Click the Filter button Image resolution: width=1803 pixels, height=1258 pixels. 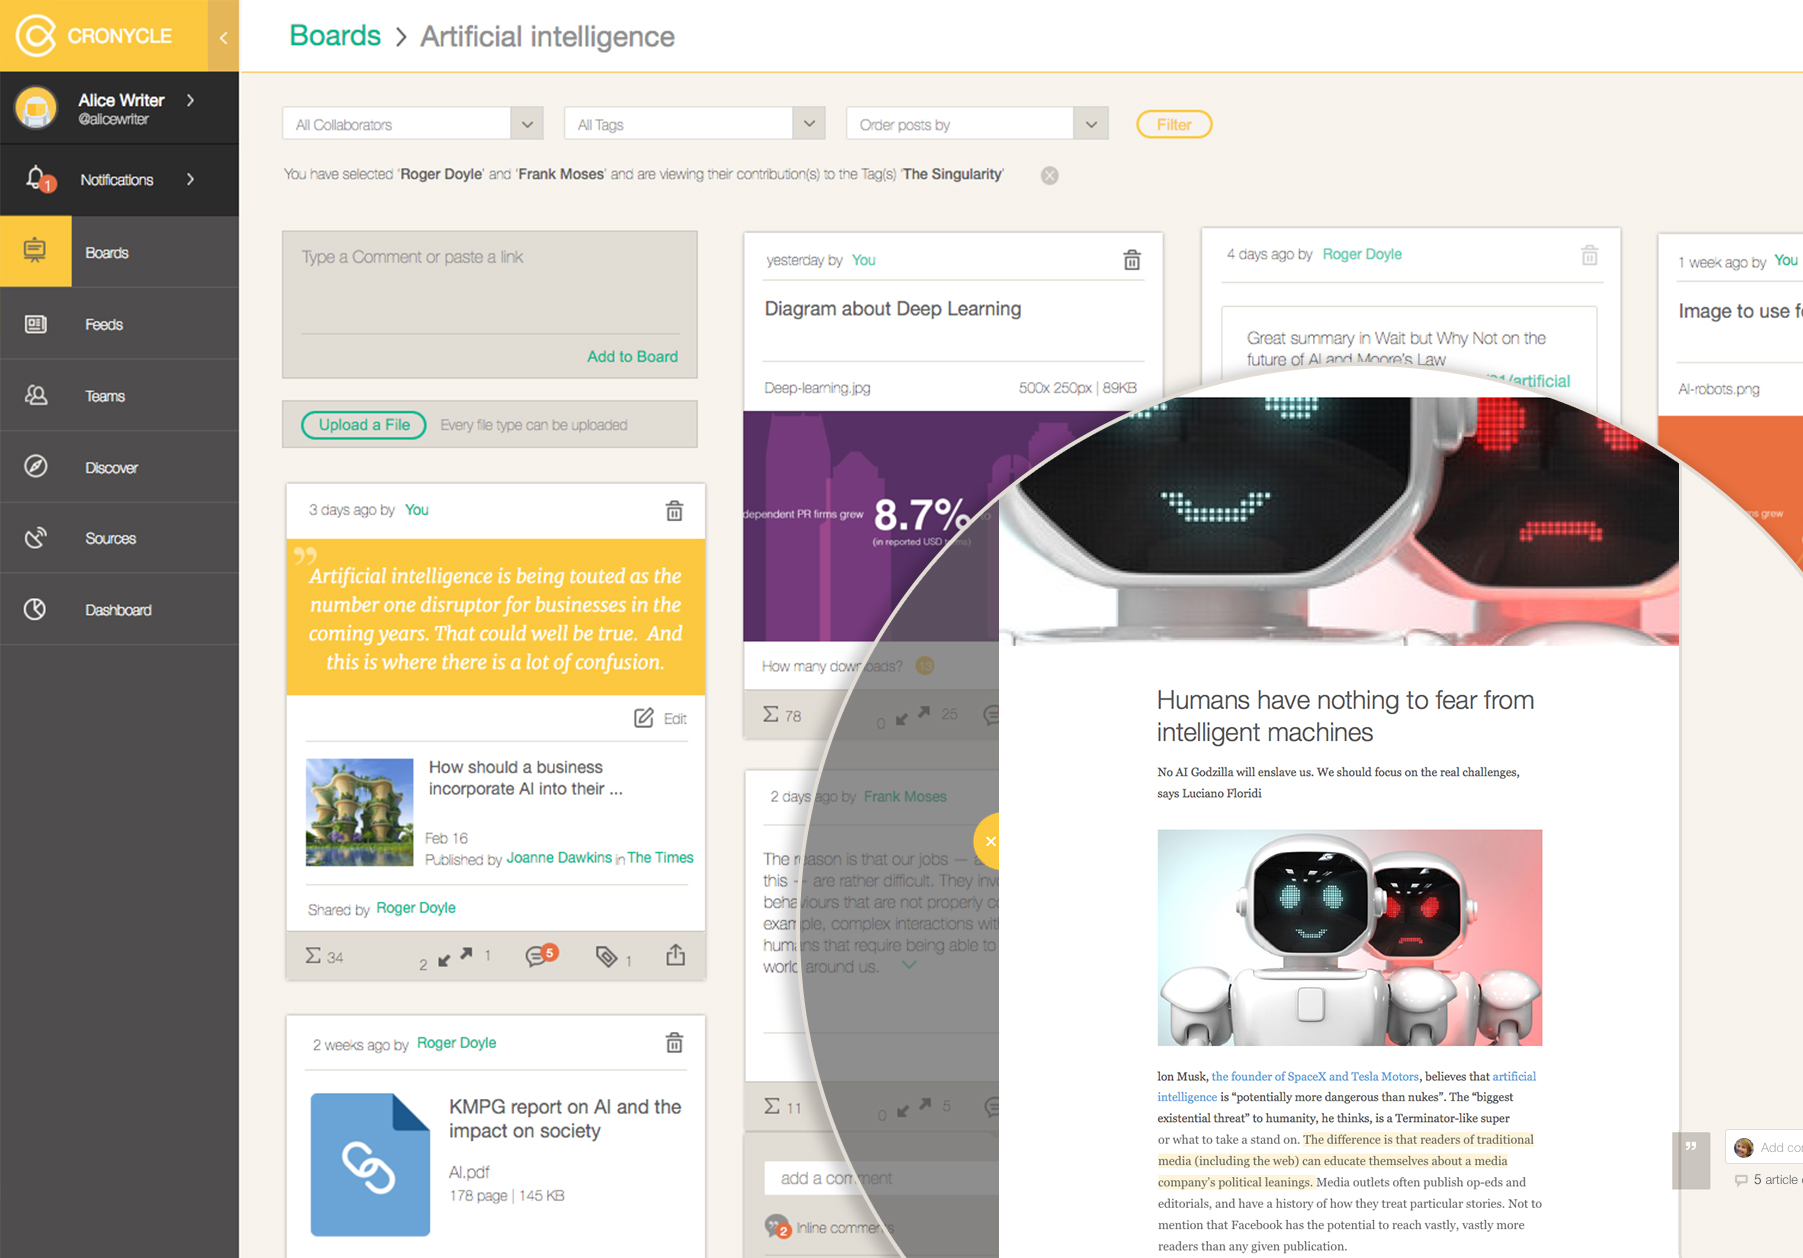point(1174,124)
